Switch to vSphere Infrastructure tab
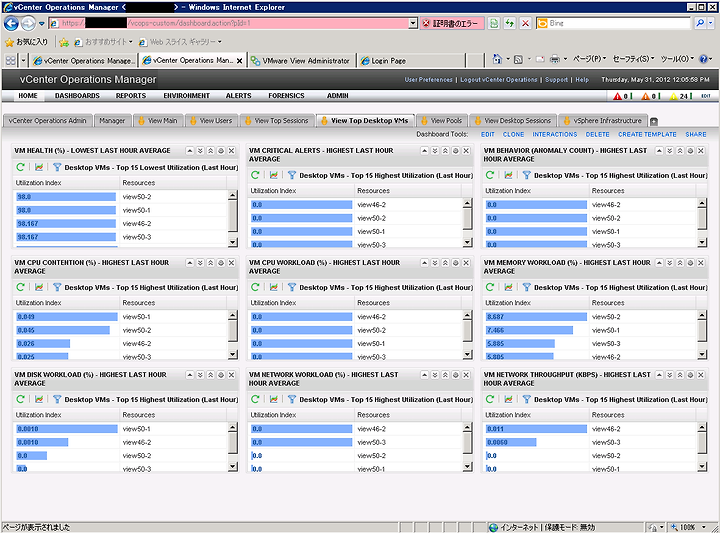 tap(603, 120)
